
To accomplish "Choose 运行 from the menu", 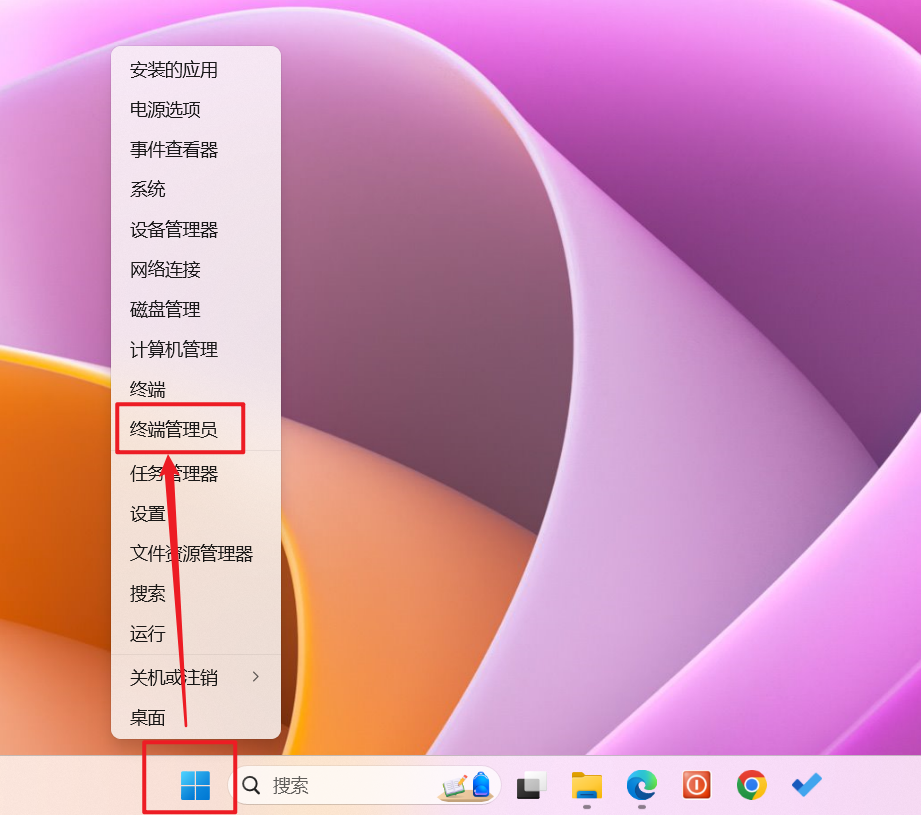I will pos(196,634).
